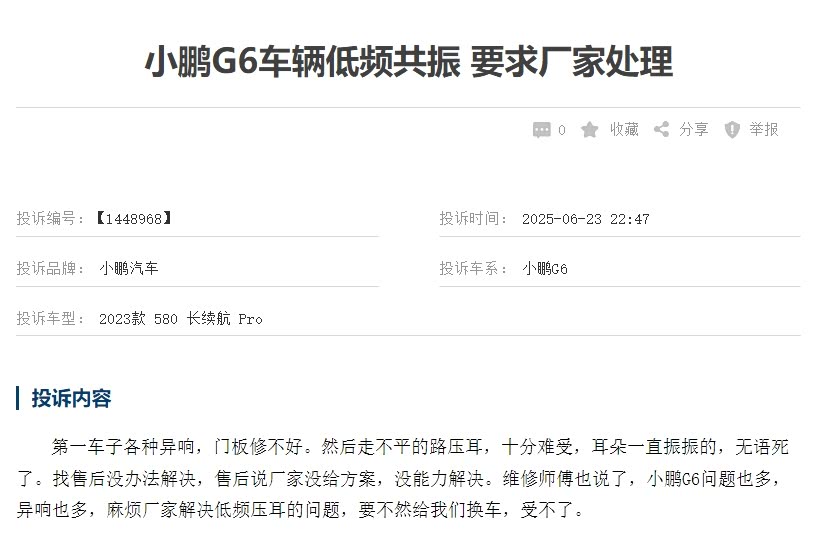The height and width of the screenshot is (551, 829).
Task: Click the 投诉内容 section heading
Action: [x=71, y=398]
